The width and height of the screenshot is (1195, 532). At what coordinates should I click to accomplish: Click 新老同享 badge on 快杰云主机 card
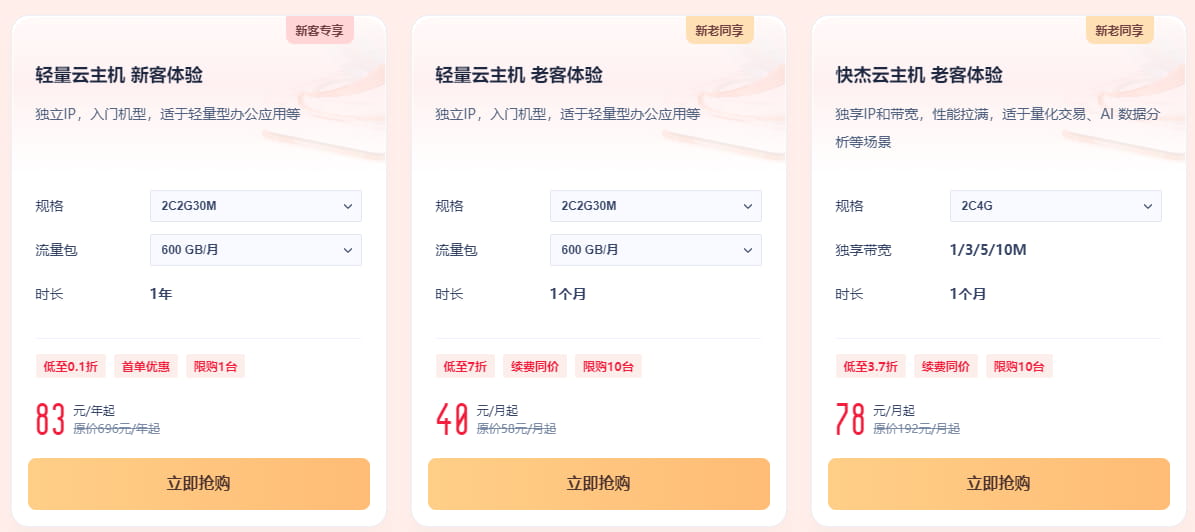click(1120, 30)
